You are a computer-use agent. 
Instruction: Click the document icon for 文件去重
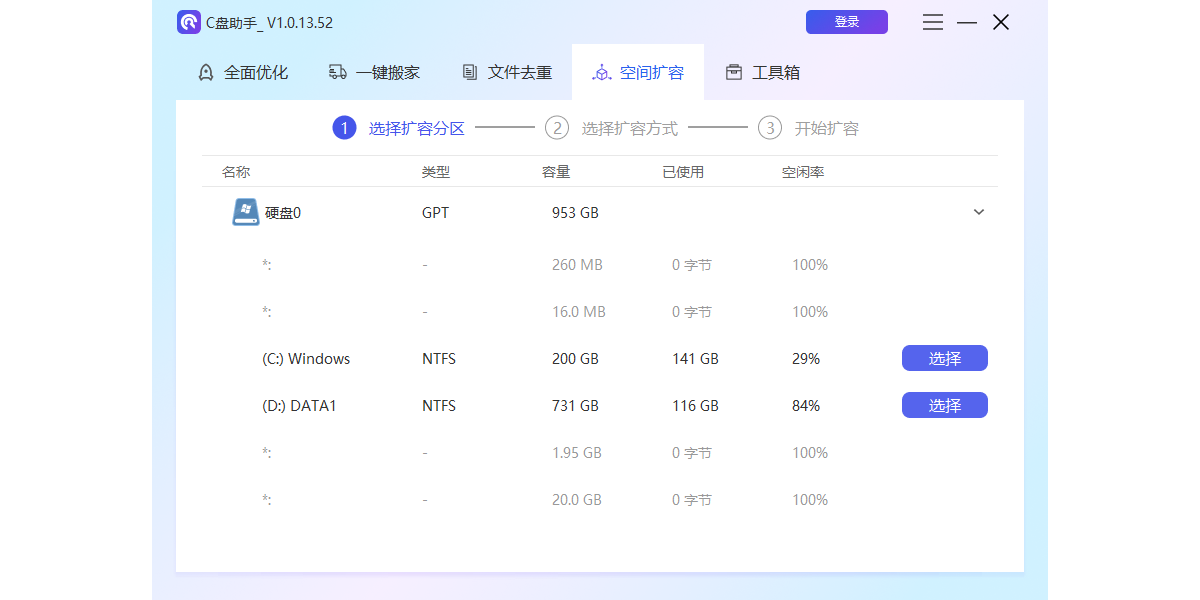click(470, 72)
